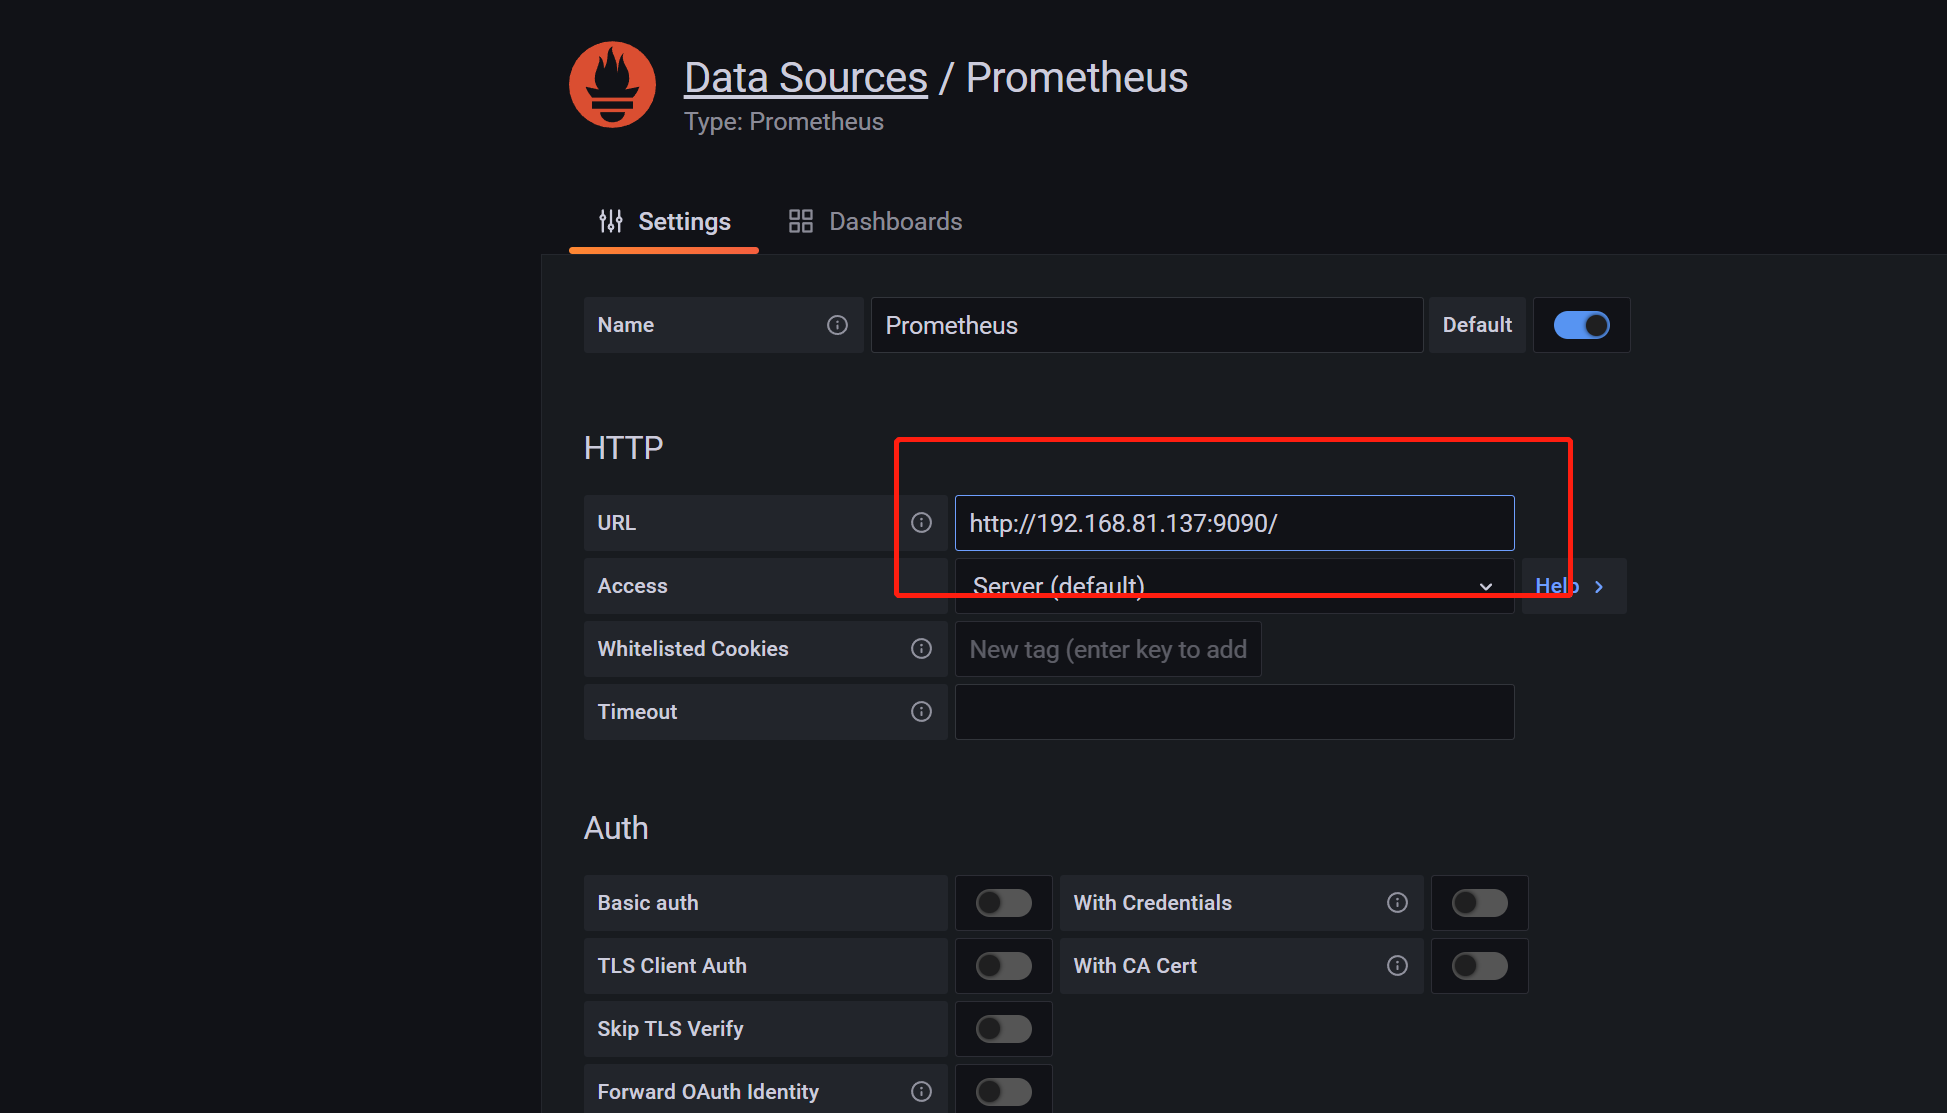Click the info icon beside Timeout
1947x1113 pixels.
[922, 712]
